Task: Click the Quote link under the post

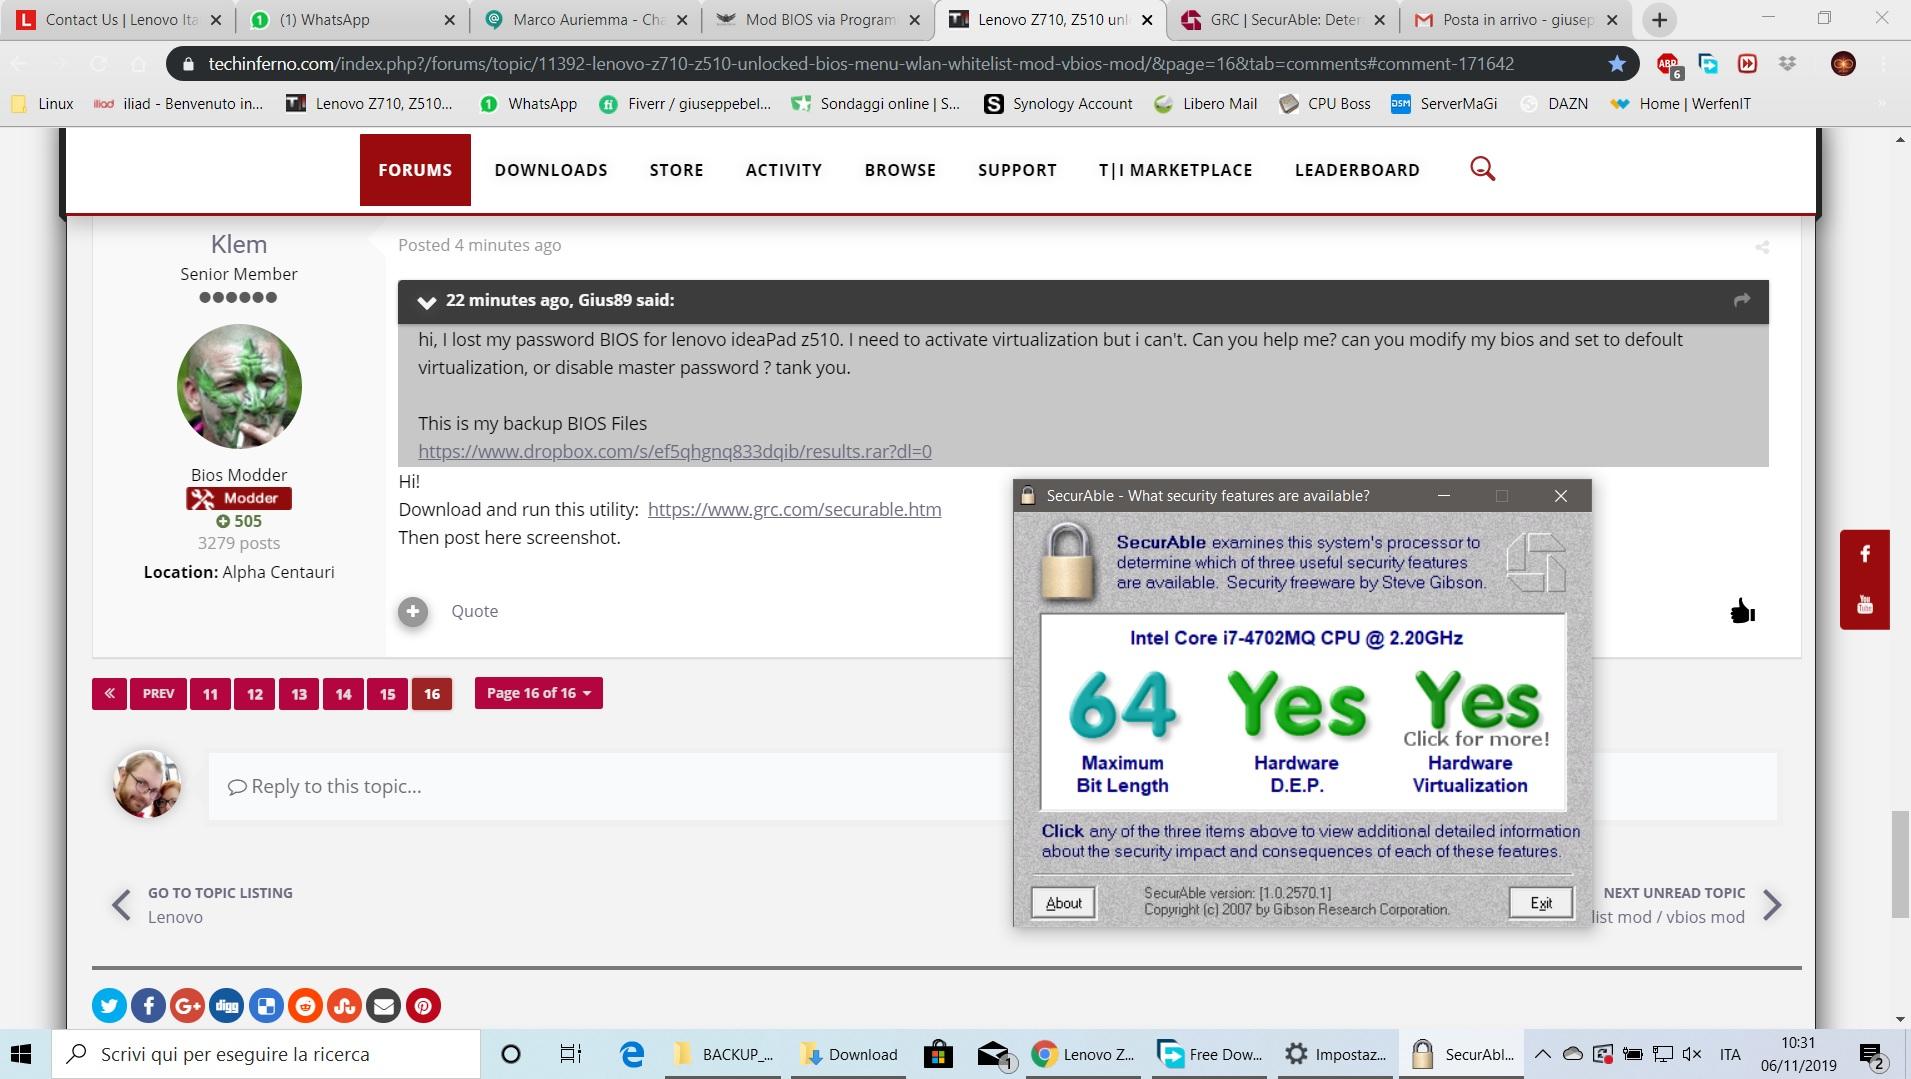Action: tap(474, 611)
